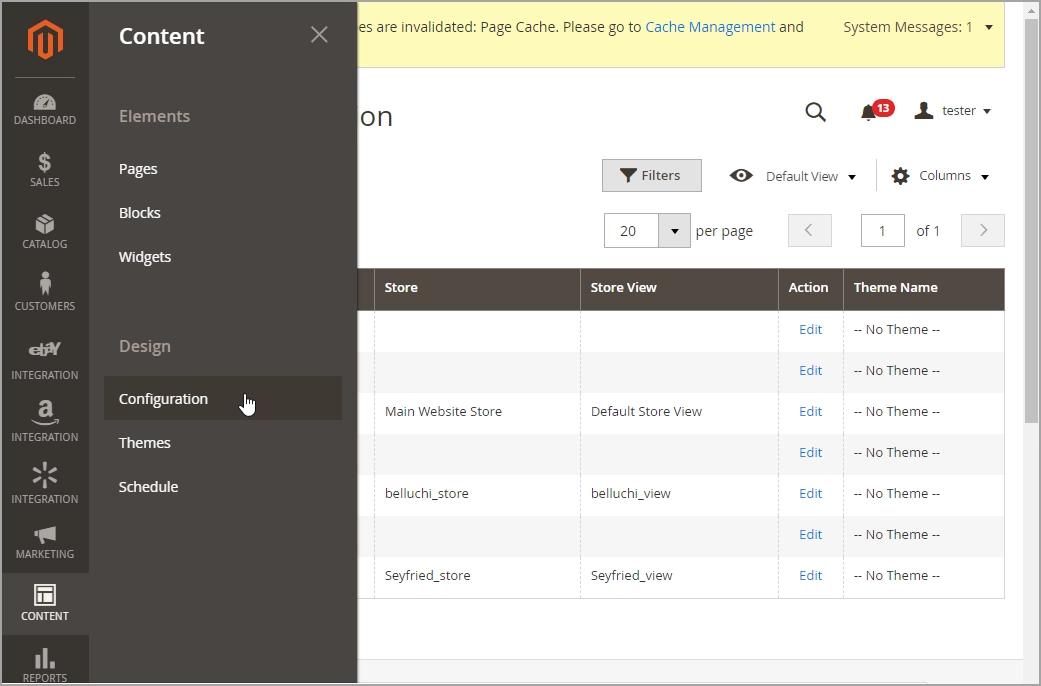Screen dimensions: 1041x686
Task: Open the Customers sidebar section
Action: tap(44, 292)
